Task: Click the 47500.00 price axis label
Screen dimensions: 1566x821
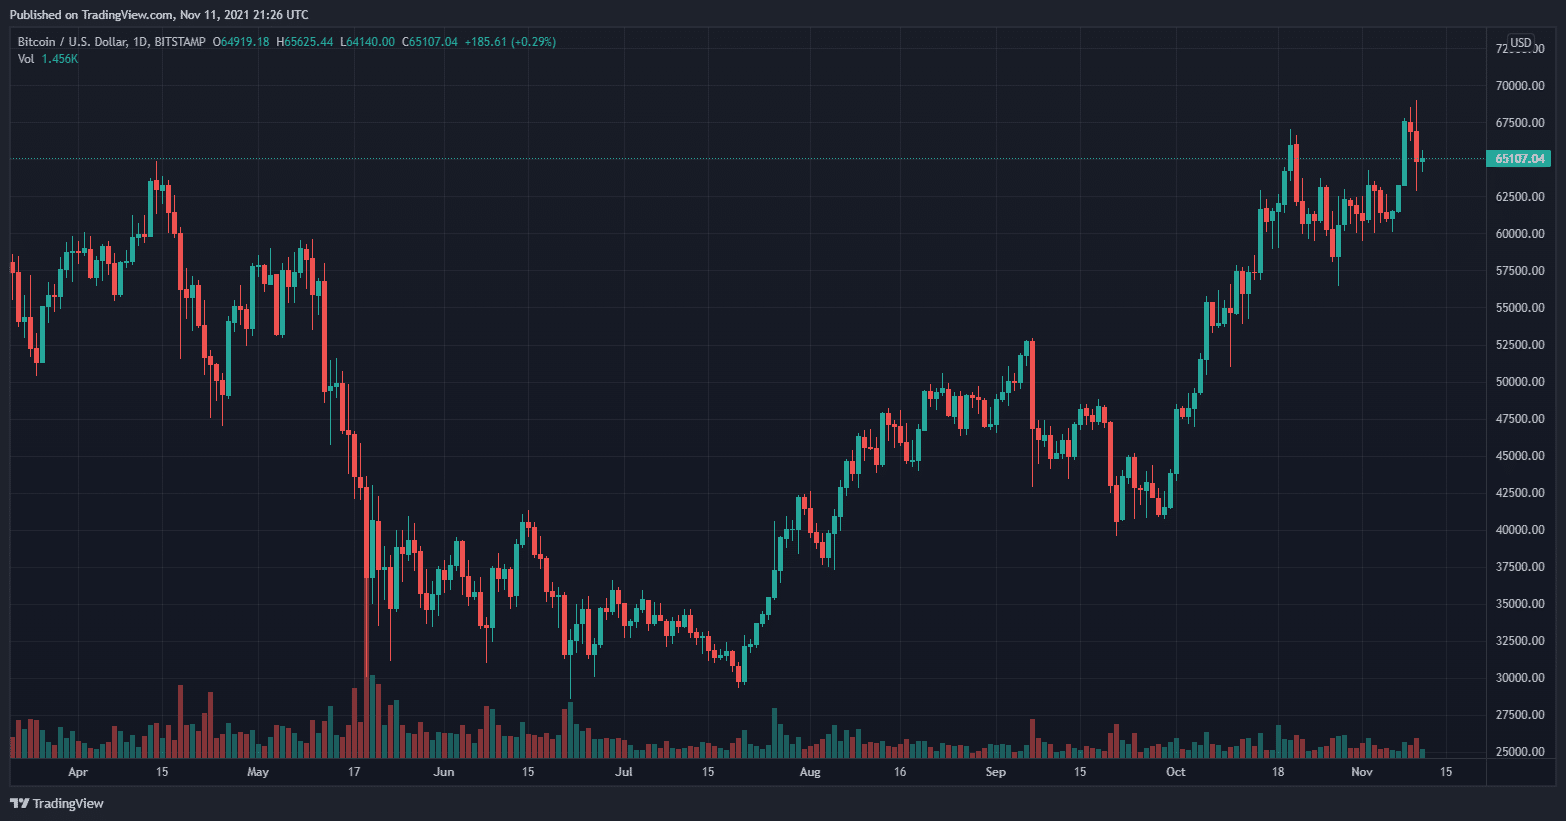Action: coord(1520,419)
